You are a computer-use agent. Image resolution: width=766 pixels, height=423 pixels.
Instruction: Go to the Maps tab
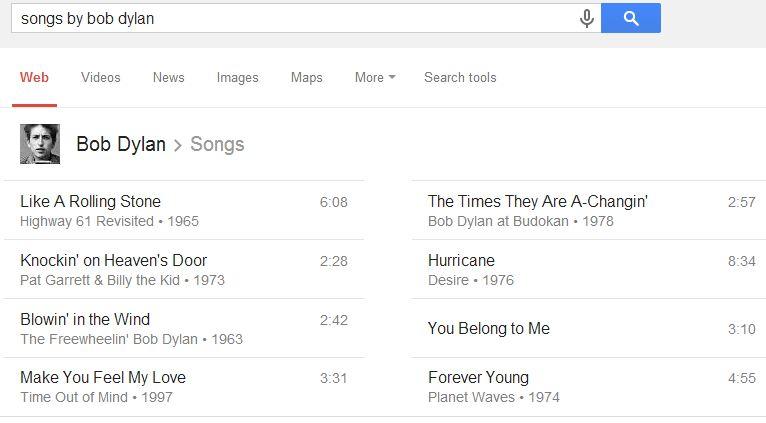307,77
